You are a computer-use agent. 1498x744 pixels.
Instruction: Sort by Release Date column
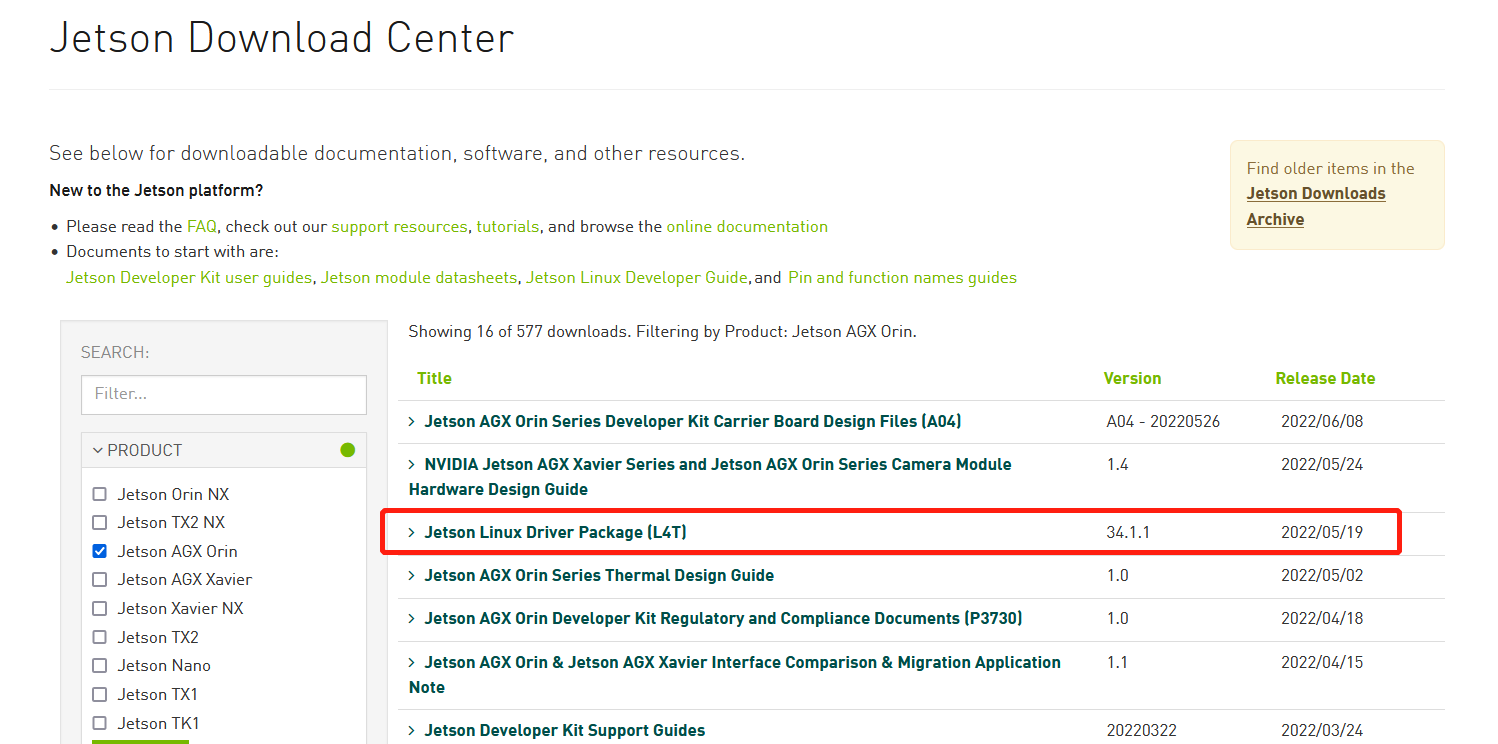(x=1325, y=379)
